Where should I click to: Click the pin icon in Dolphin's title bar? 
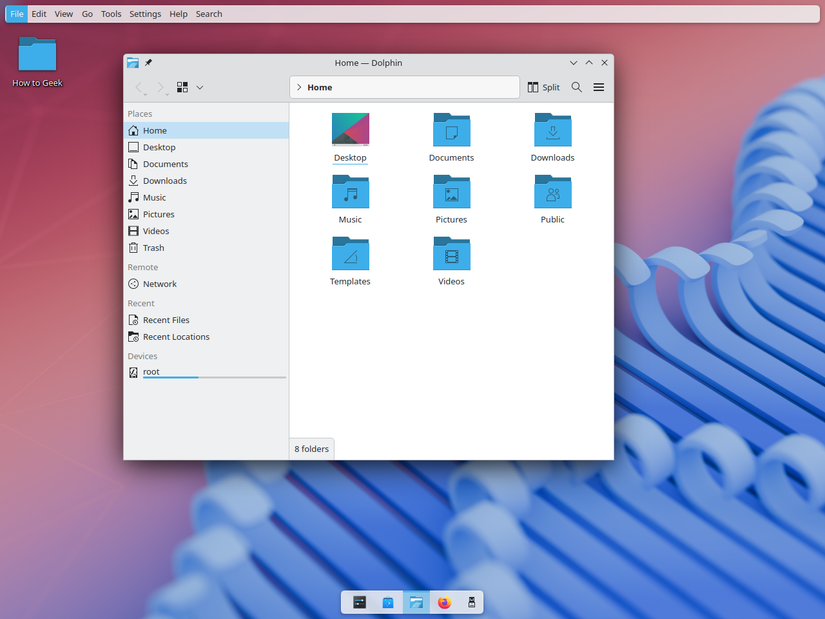click(x=147, y=62)
